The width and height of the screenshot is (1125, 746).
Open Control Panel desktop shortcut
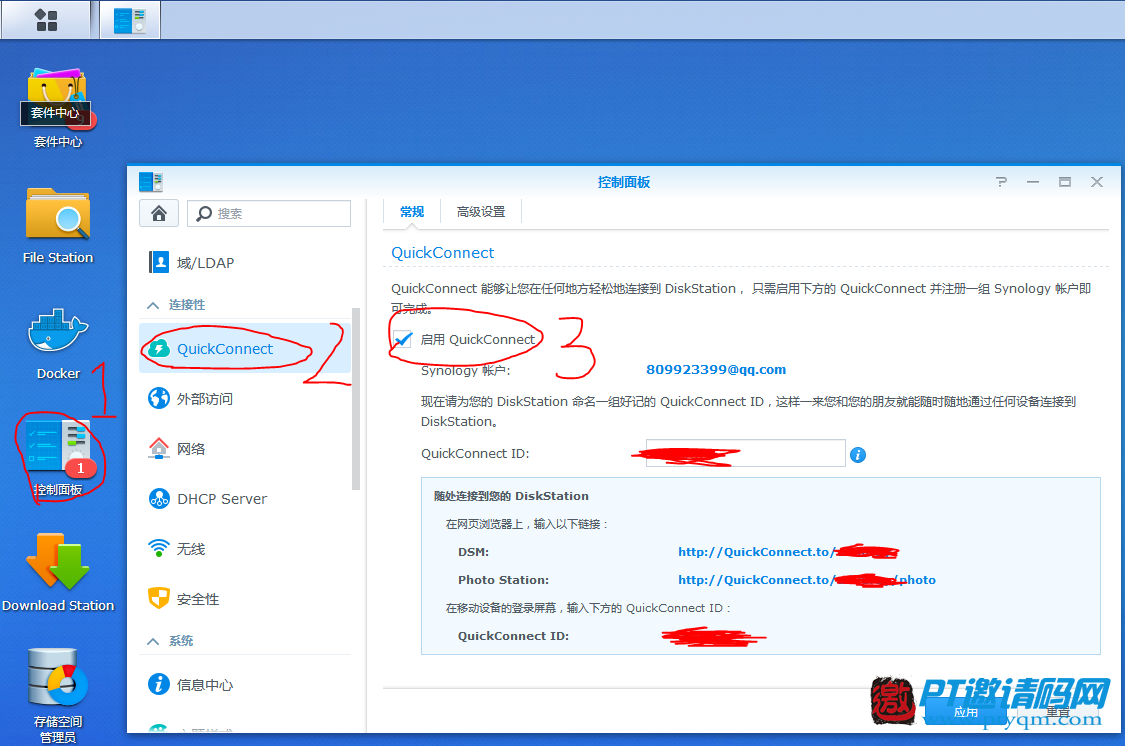(x=58, y=458)
